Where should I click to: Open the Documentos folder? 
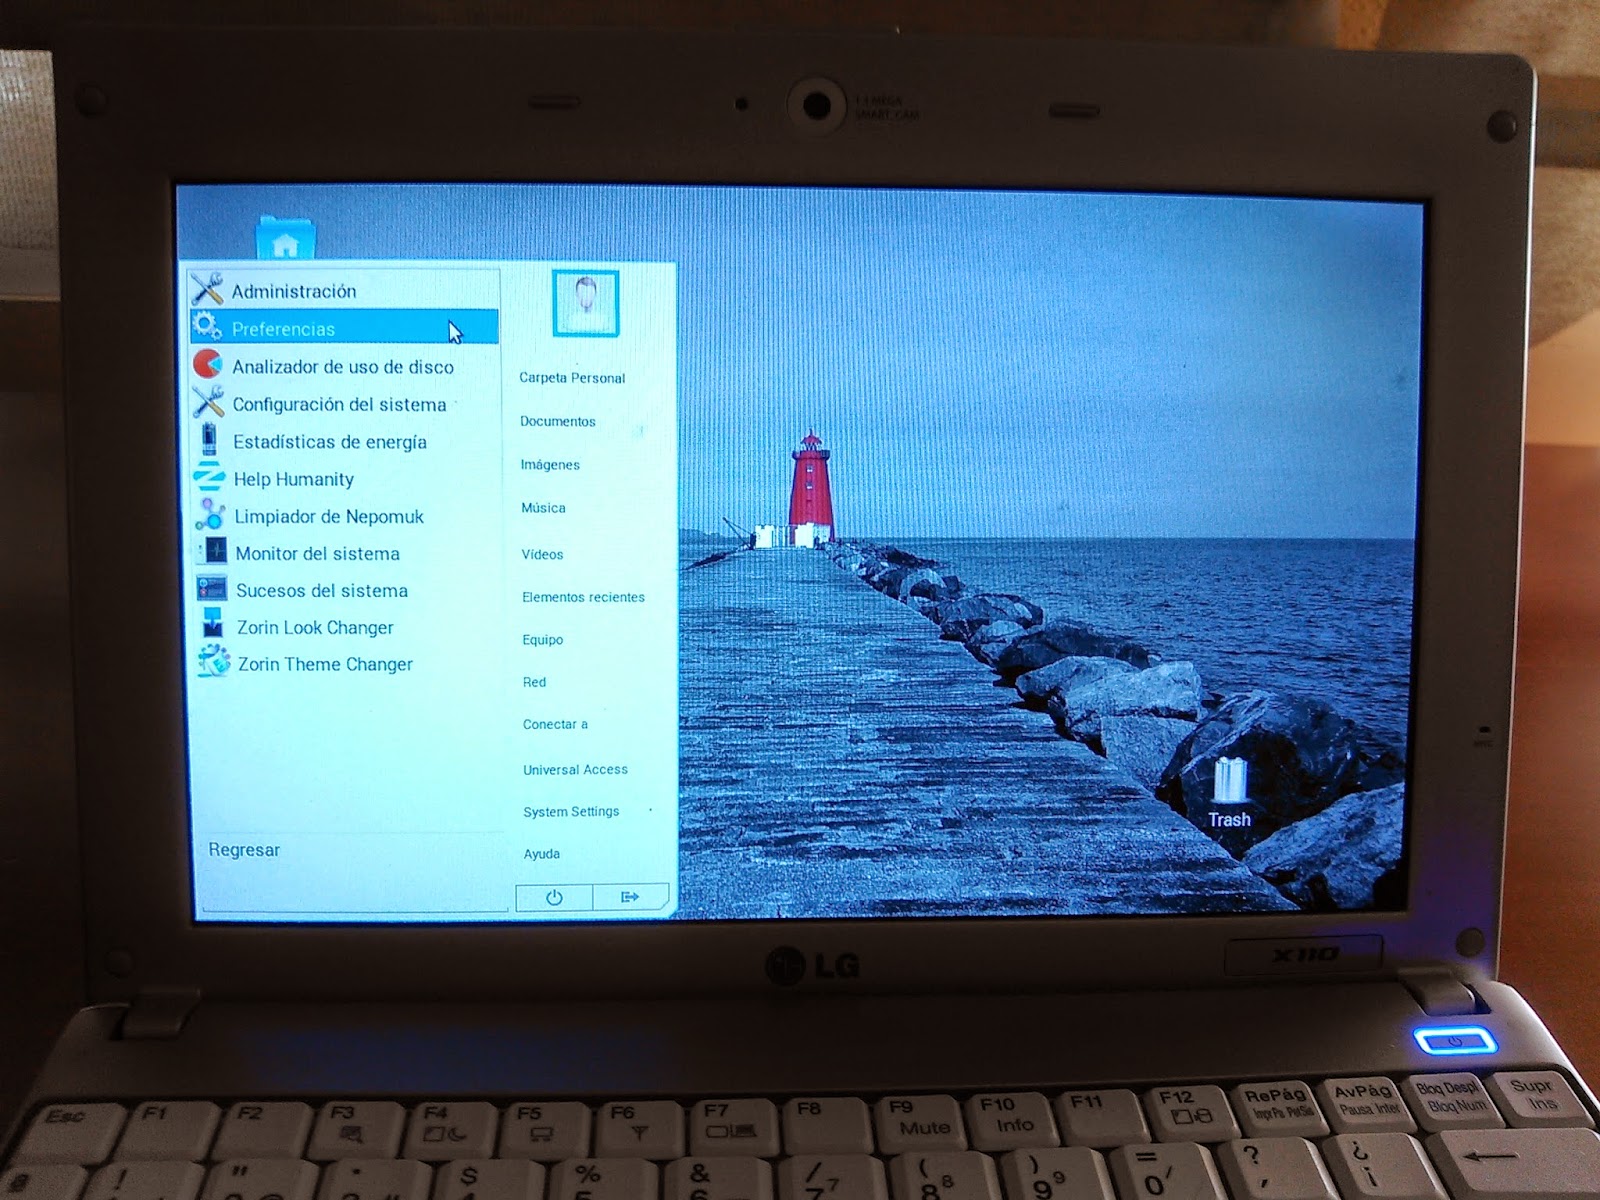pyautogui.click(x=558, y=421)
